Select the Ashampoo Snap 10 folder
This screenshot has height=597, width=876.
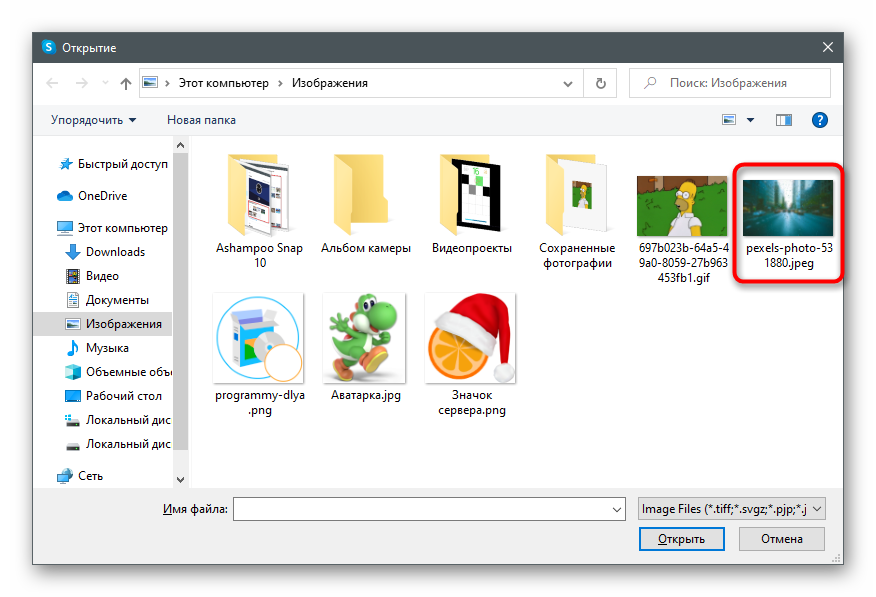click(x=259, y=211)
